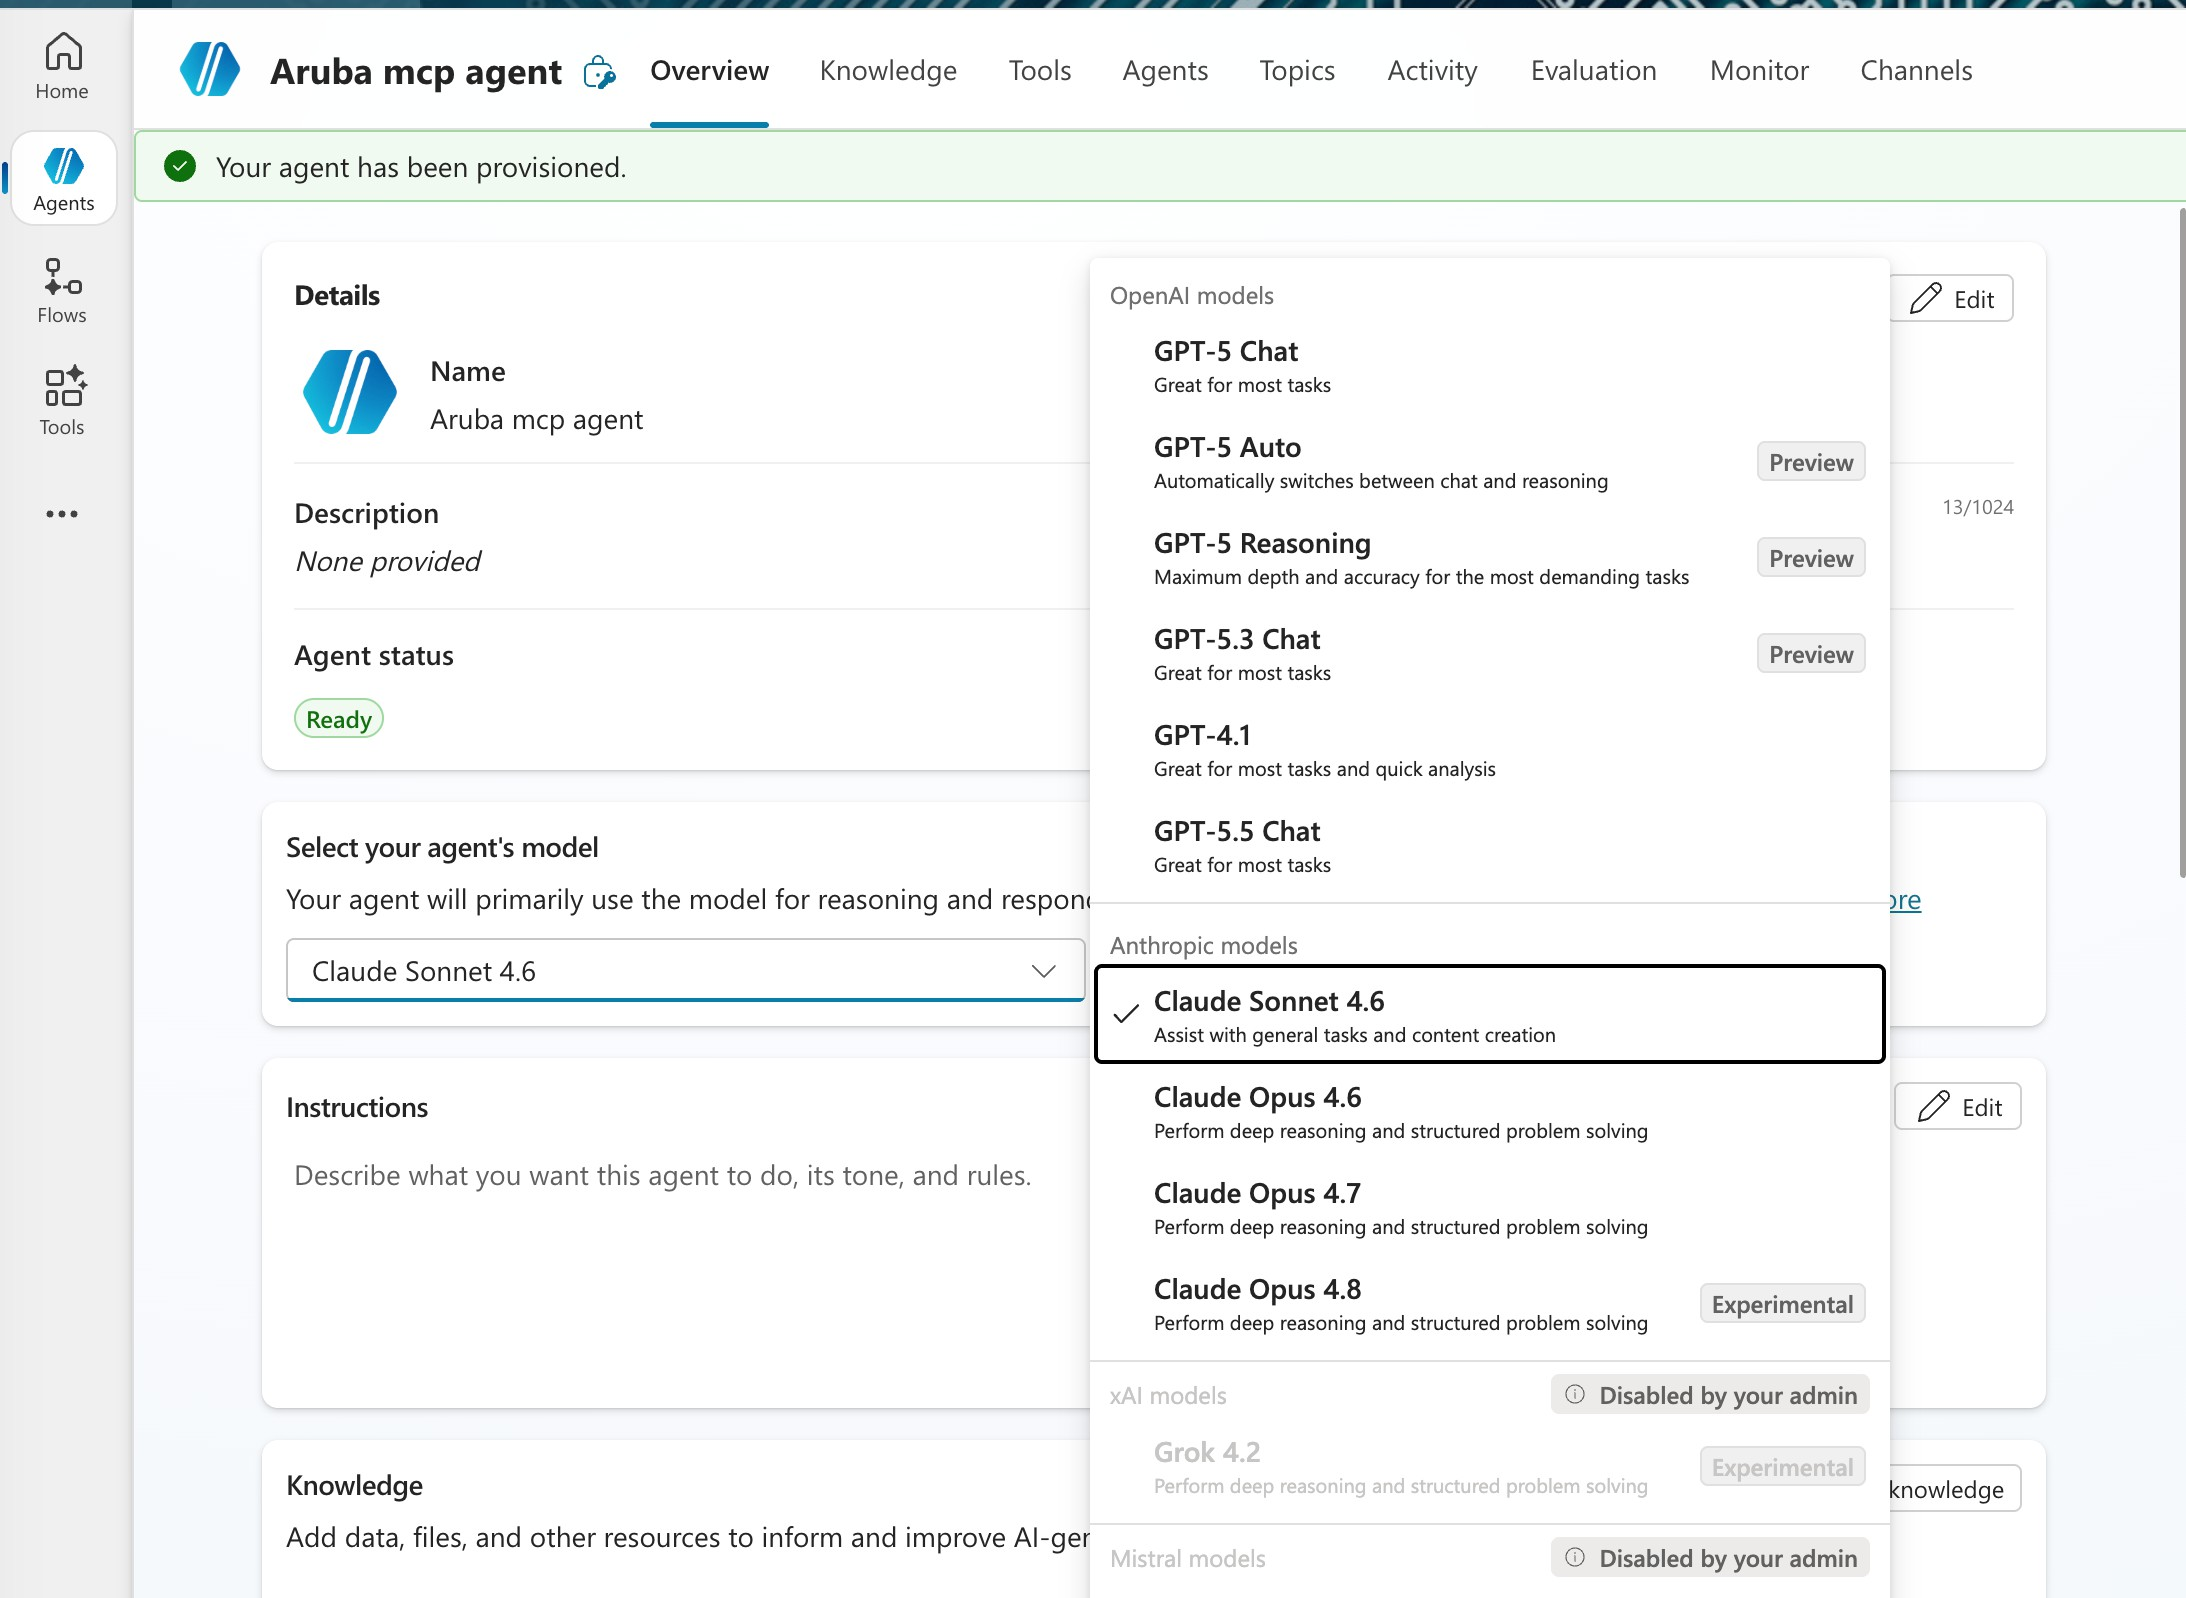Screen dimensions: 2186x1598
Task: Switch to the Monitor tab
Action: (1759, 70)
